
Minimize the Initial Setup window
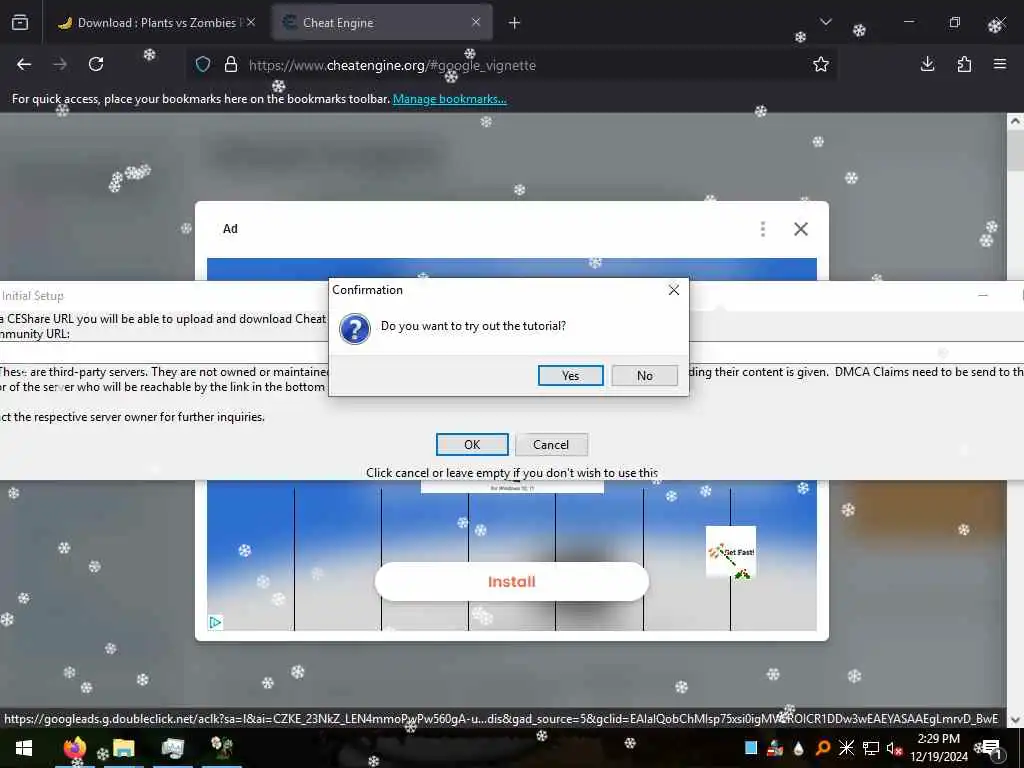pyautogui.click(x=983, y=296)
